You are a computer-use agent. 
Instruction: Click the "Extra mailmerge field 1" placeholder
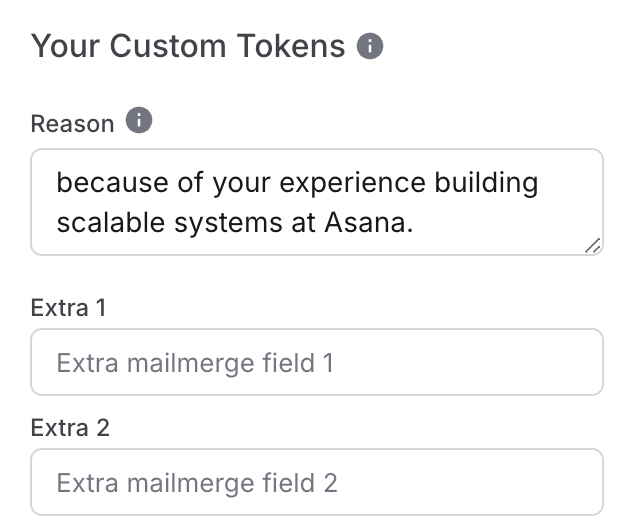pyautogui.click(x=195, y=363)
